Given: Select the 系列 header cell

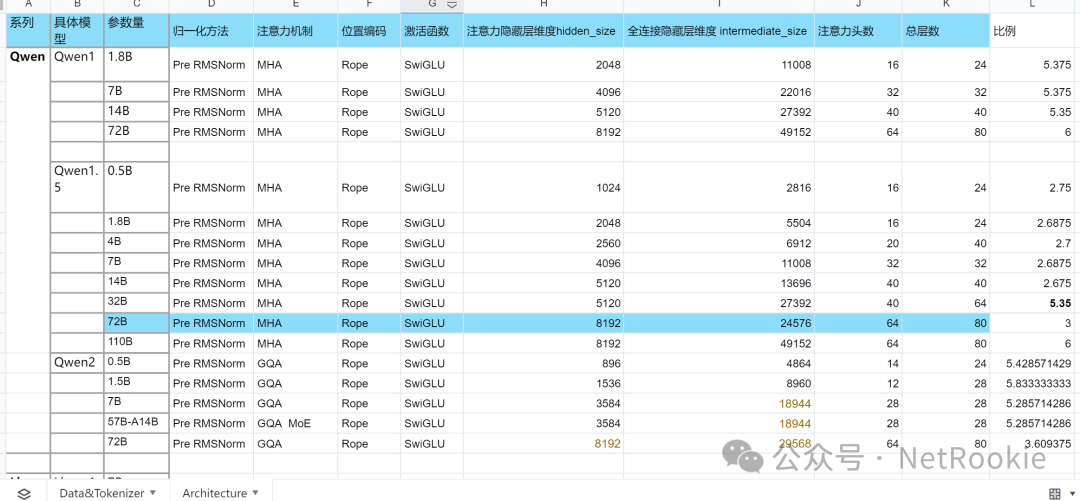Looking at the screenshot, I should (x=28, y=30).
